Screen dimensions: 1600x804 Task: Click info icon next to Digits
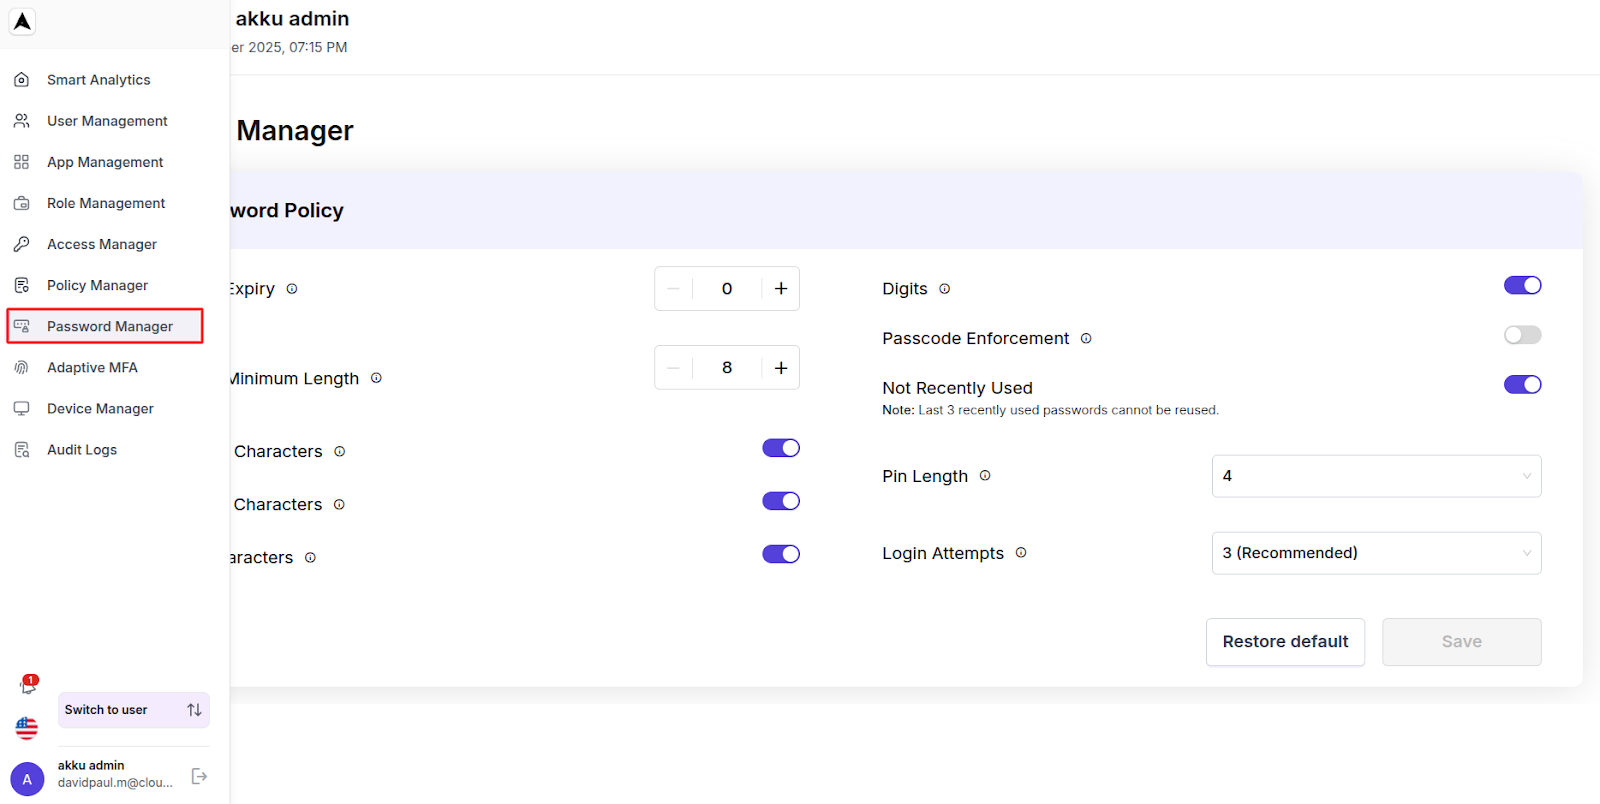tap(944, 289)
